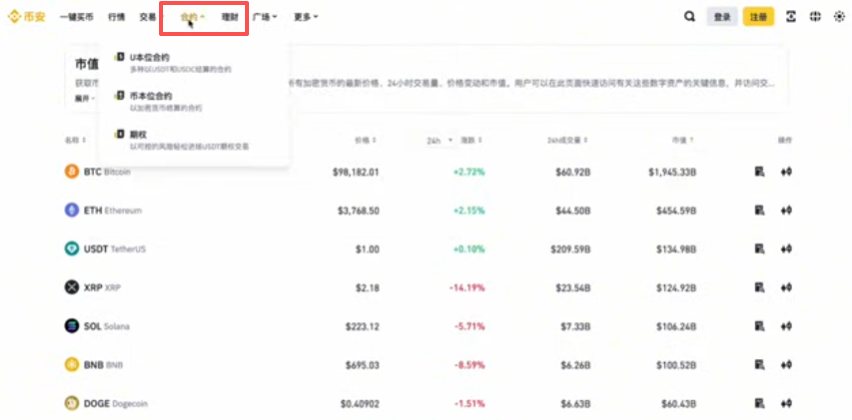
Task: Expand the 展开 description toggle
Action: [85, 98]
